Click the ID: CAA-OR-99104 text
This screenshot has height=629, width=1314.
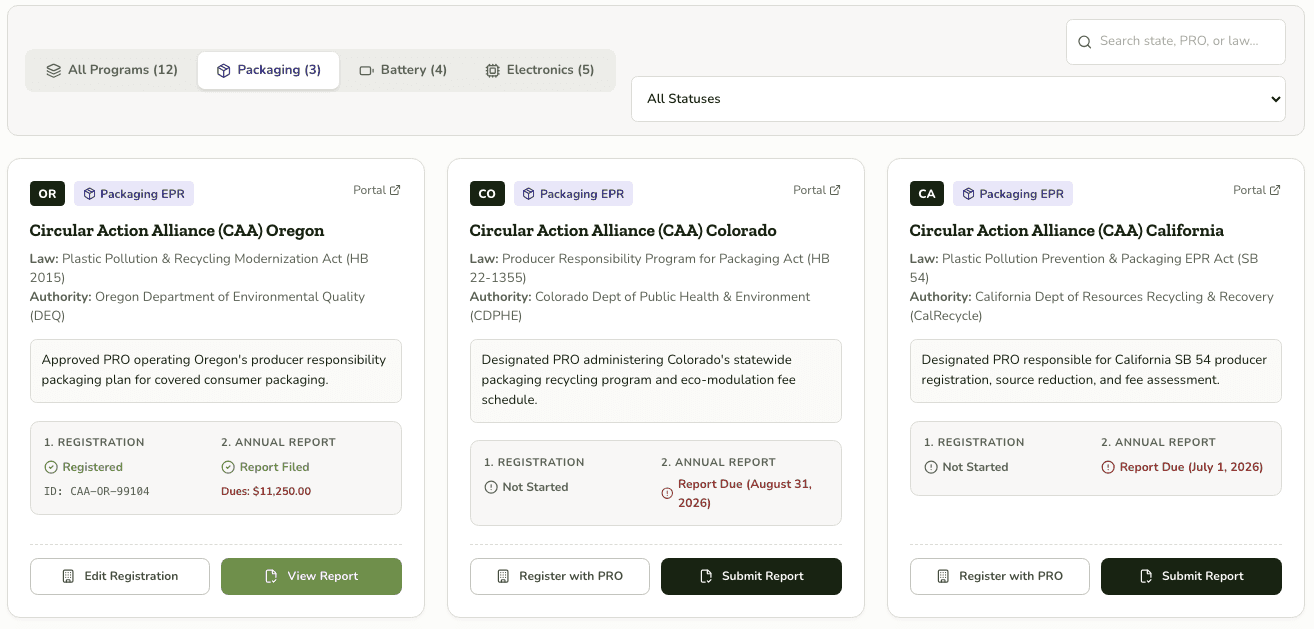tap(97, 491)
